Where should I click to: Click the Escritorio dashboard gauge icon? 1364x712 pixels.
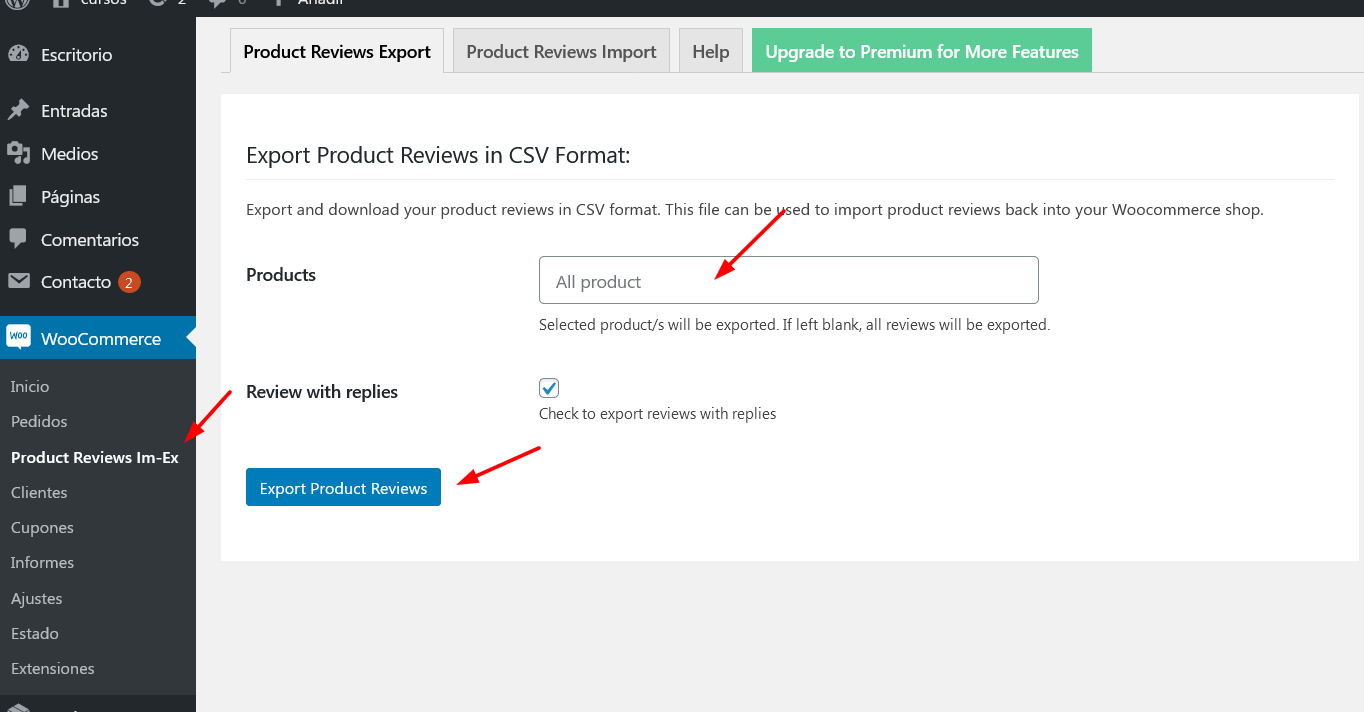[x=18, y=55]
